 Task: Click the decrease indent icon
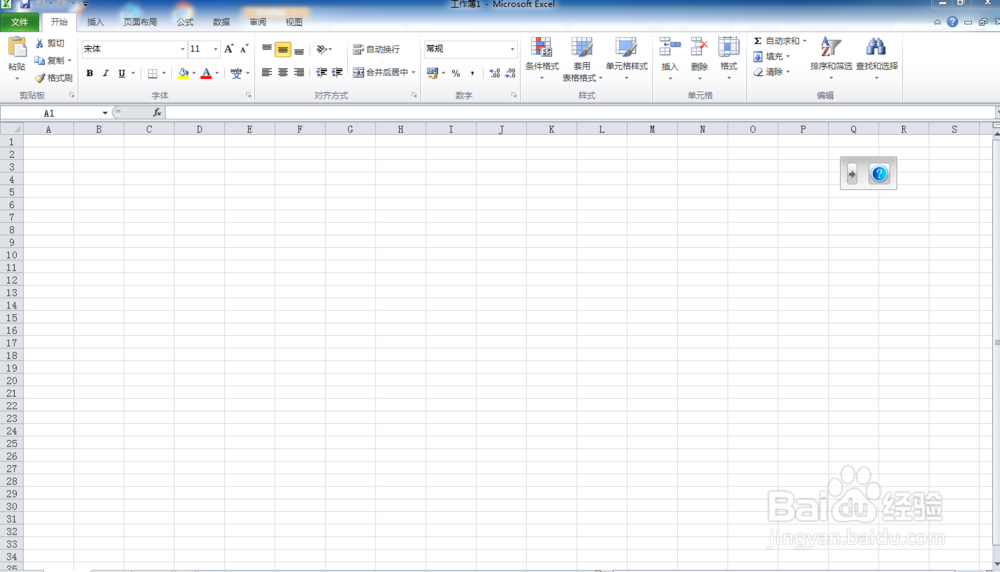point(321,73)
